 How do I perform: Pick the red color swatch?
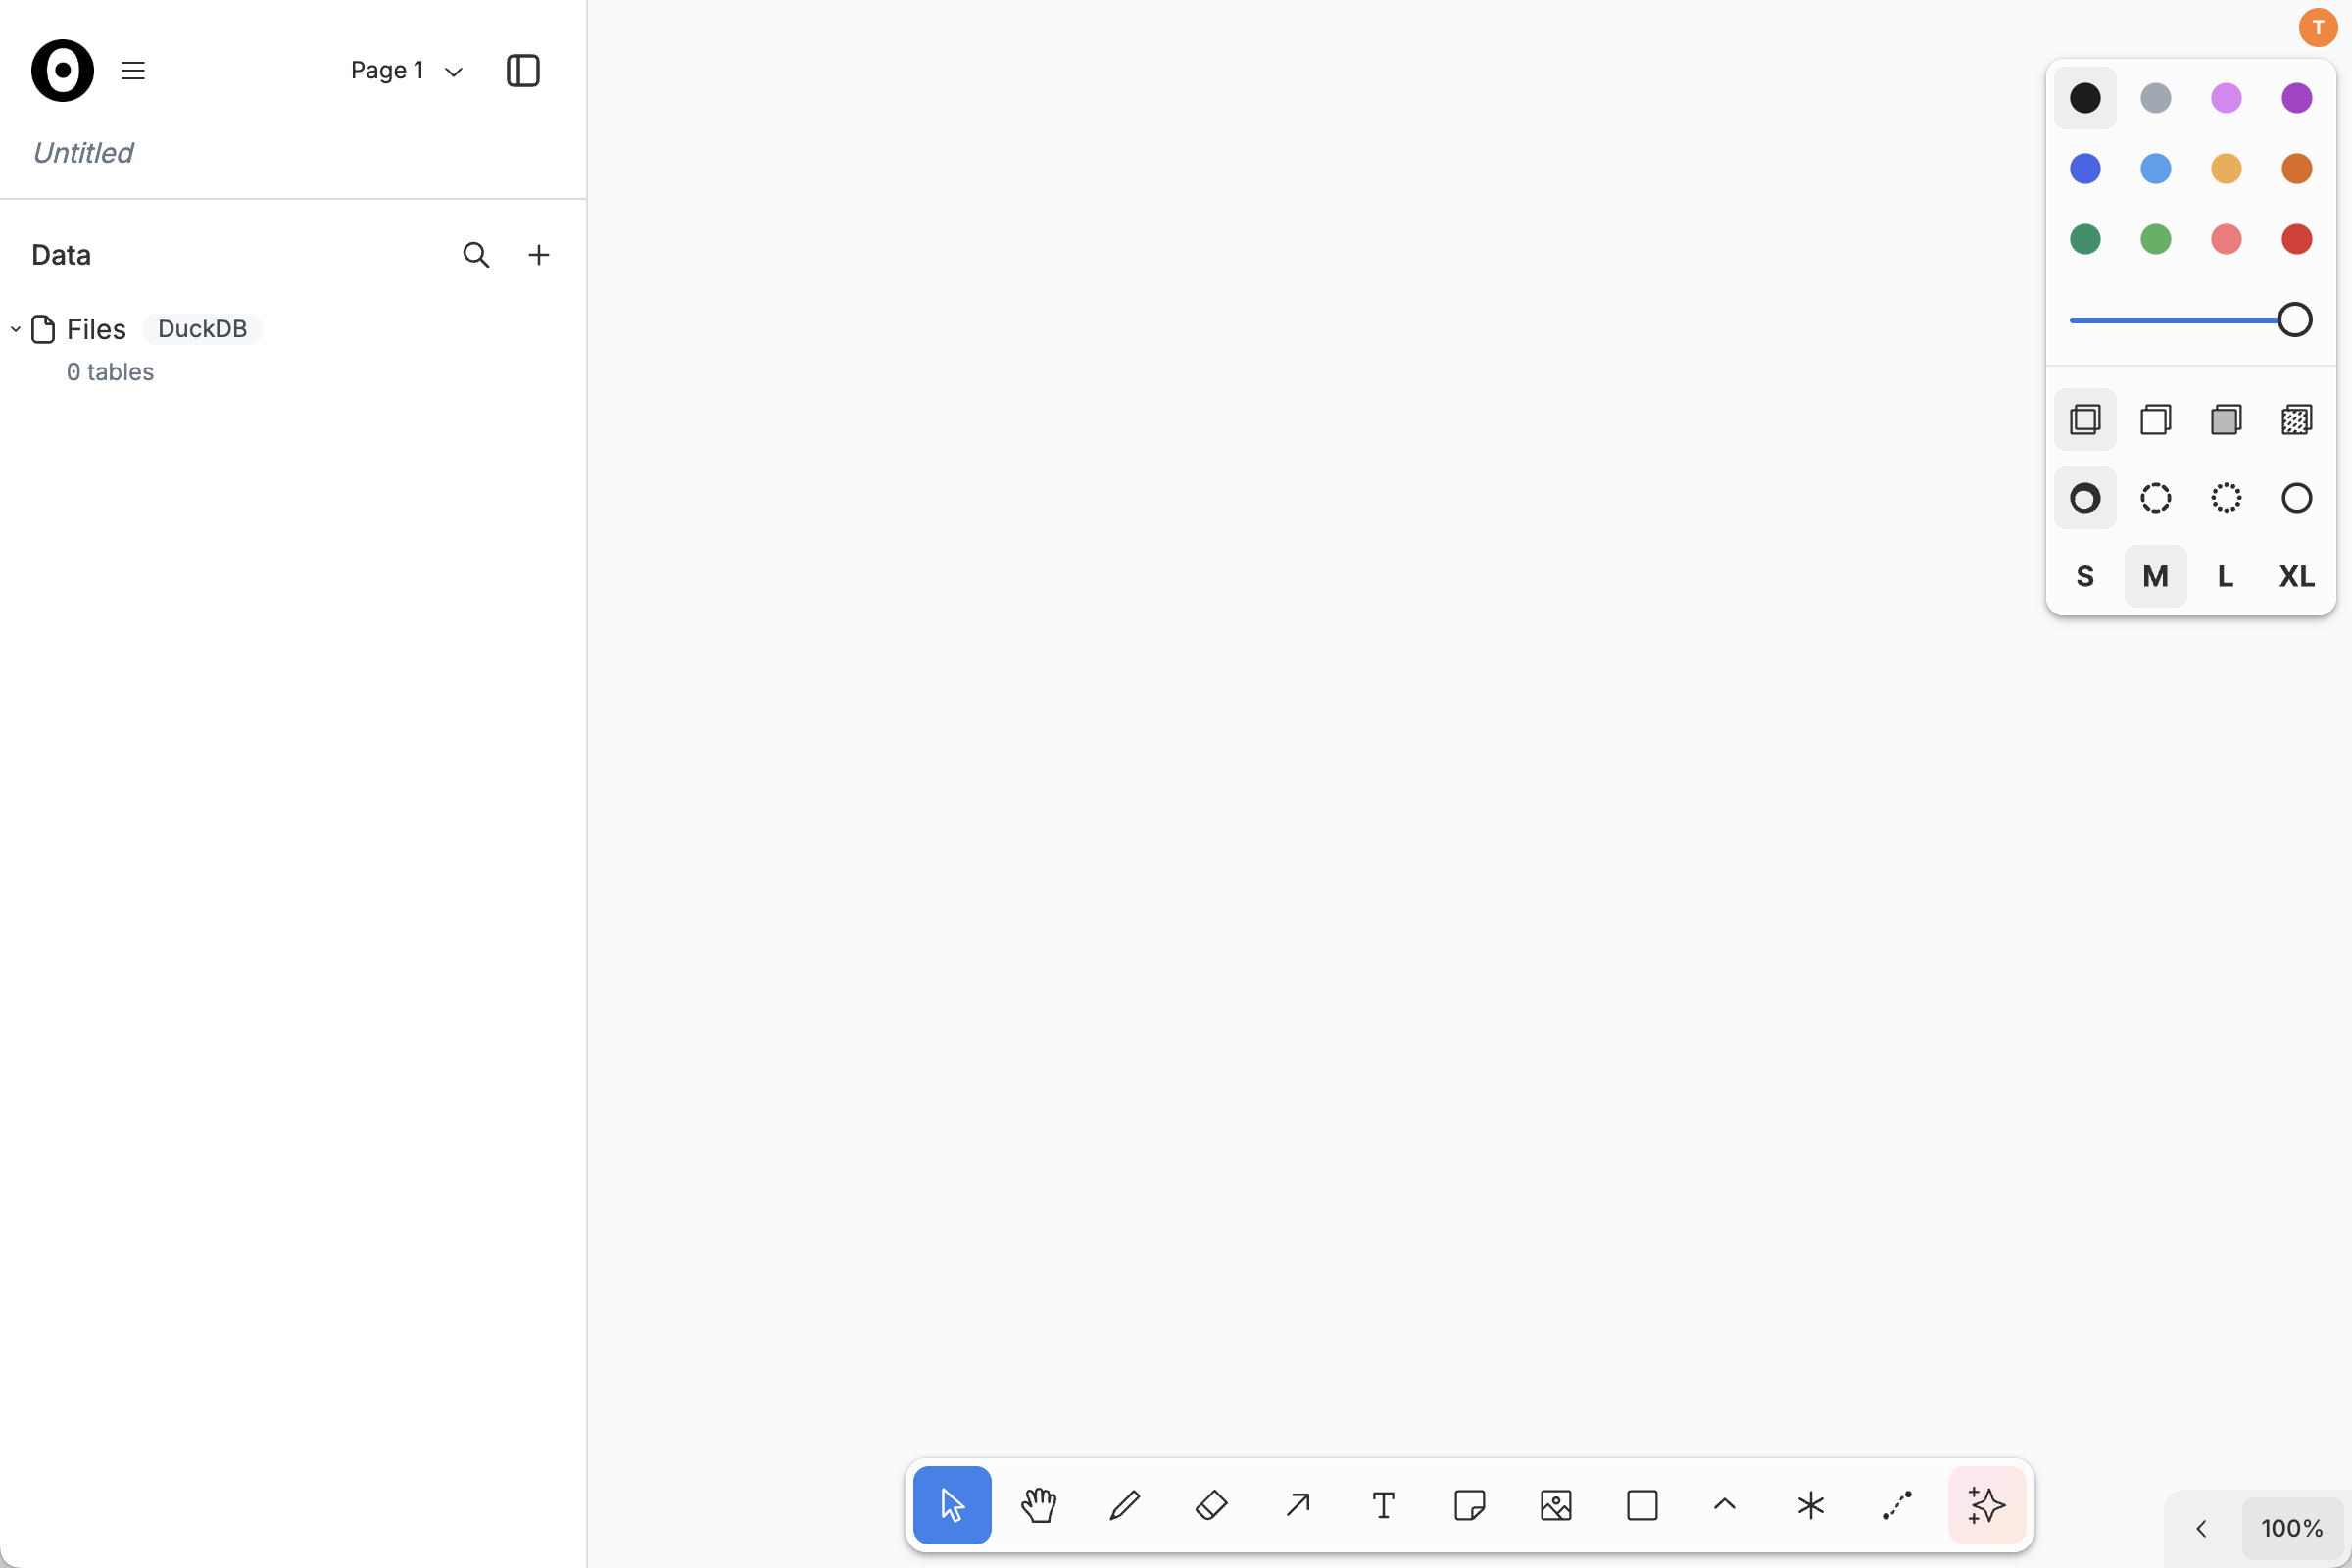2296,239
